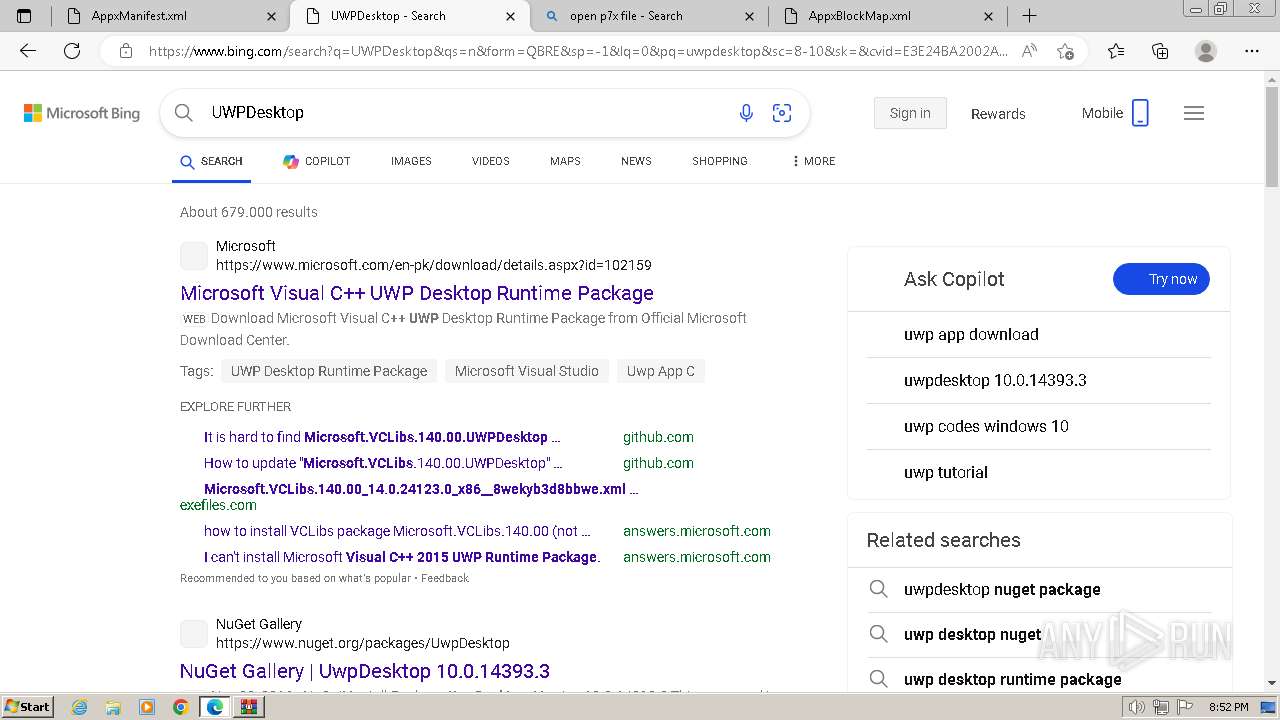
Task: Open the Settings and more ellipsis menu
Action: point(1252,51)
